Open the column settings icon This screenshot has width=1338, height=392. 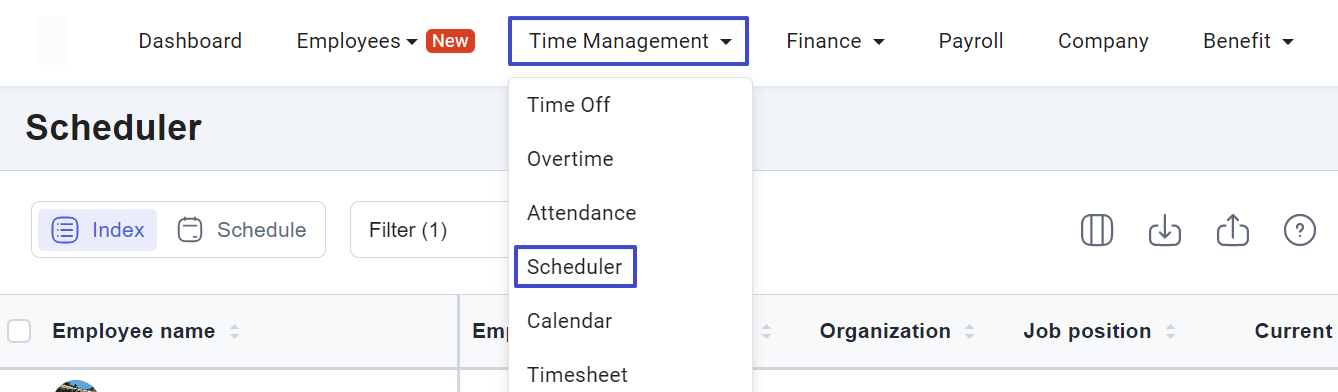pos(1097,230)
